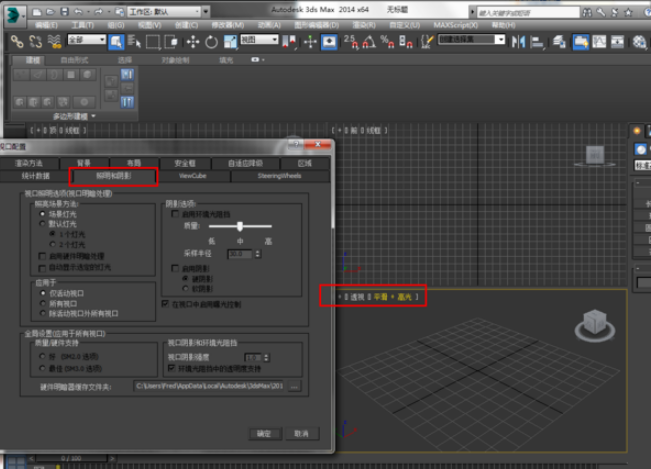Toggle the Percent Snap icon
Viewport: 651px width, 469px height.
click(x=387, y=42)
